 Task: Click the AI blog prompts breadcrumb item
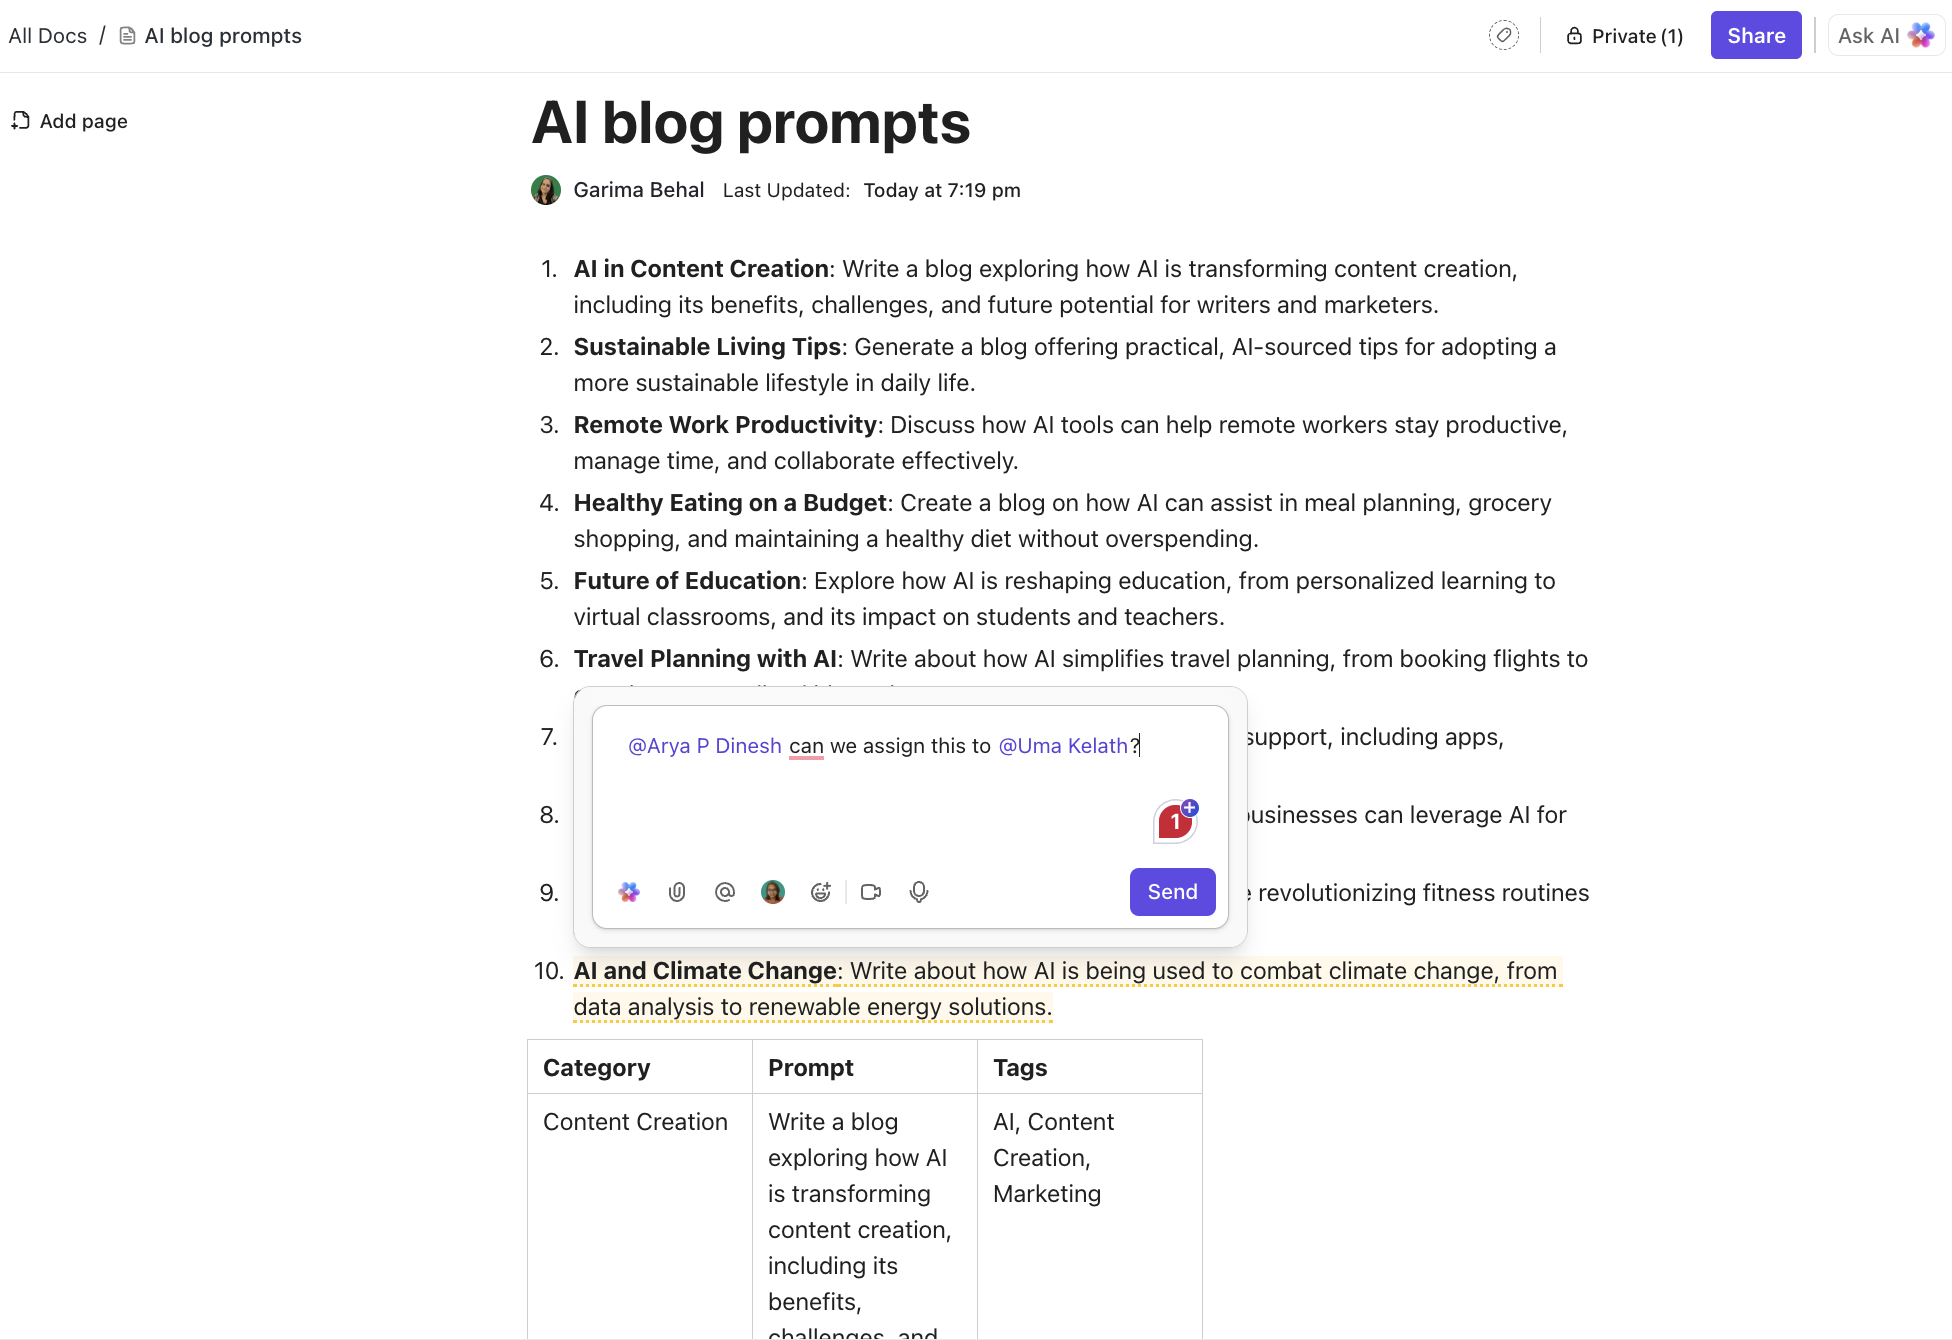pos(222,36)
